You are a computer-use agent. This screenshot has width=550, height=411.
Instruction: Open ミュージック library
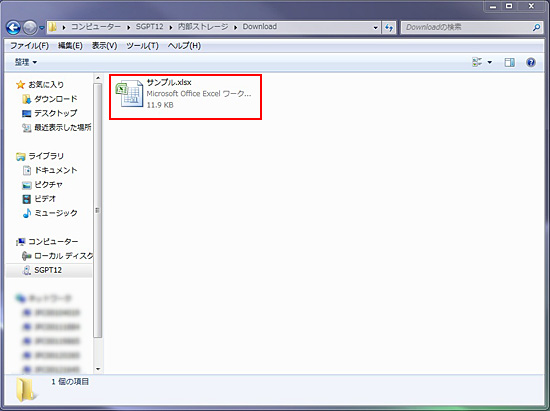point(56,213)
